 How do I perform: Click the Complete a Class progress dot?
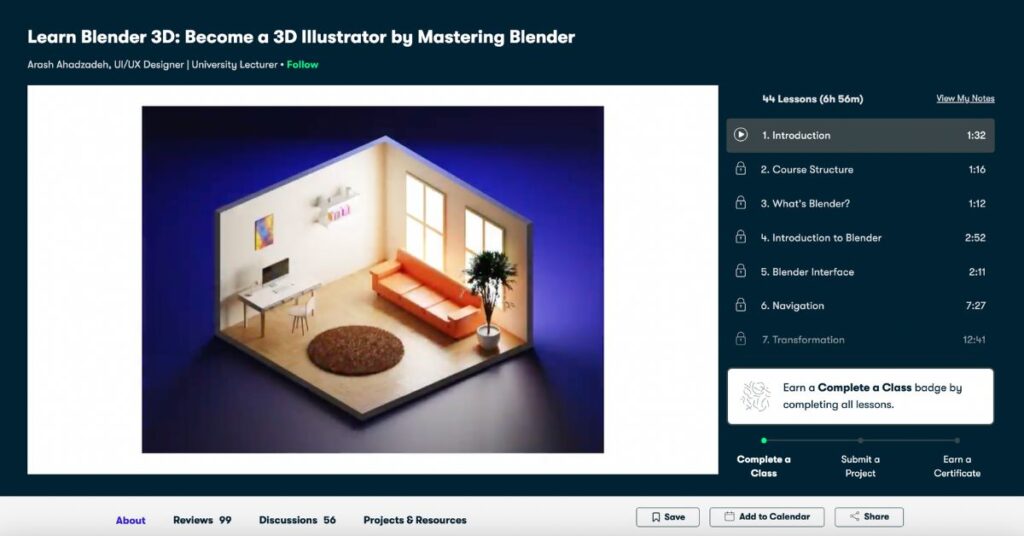pyautogui.click(x=763, y=441)
